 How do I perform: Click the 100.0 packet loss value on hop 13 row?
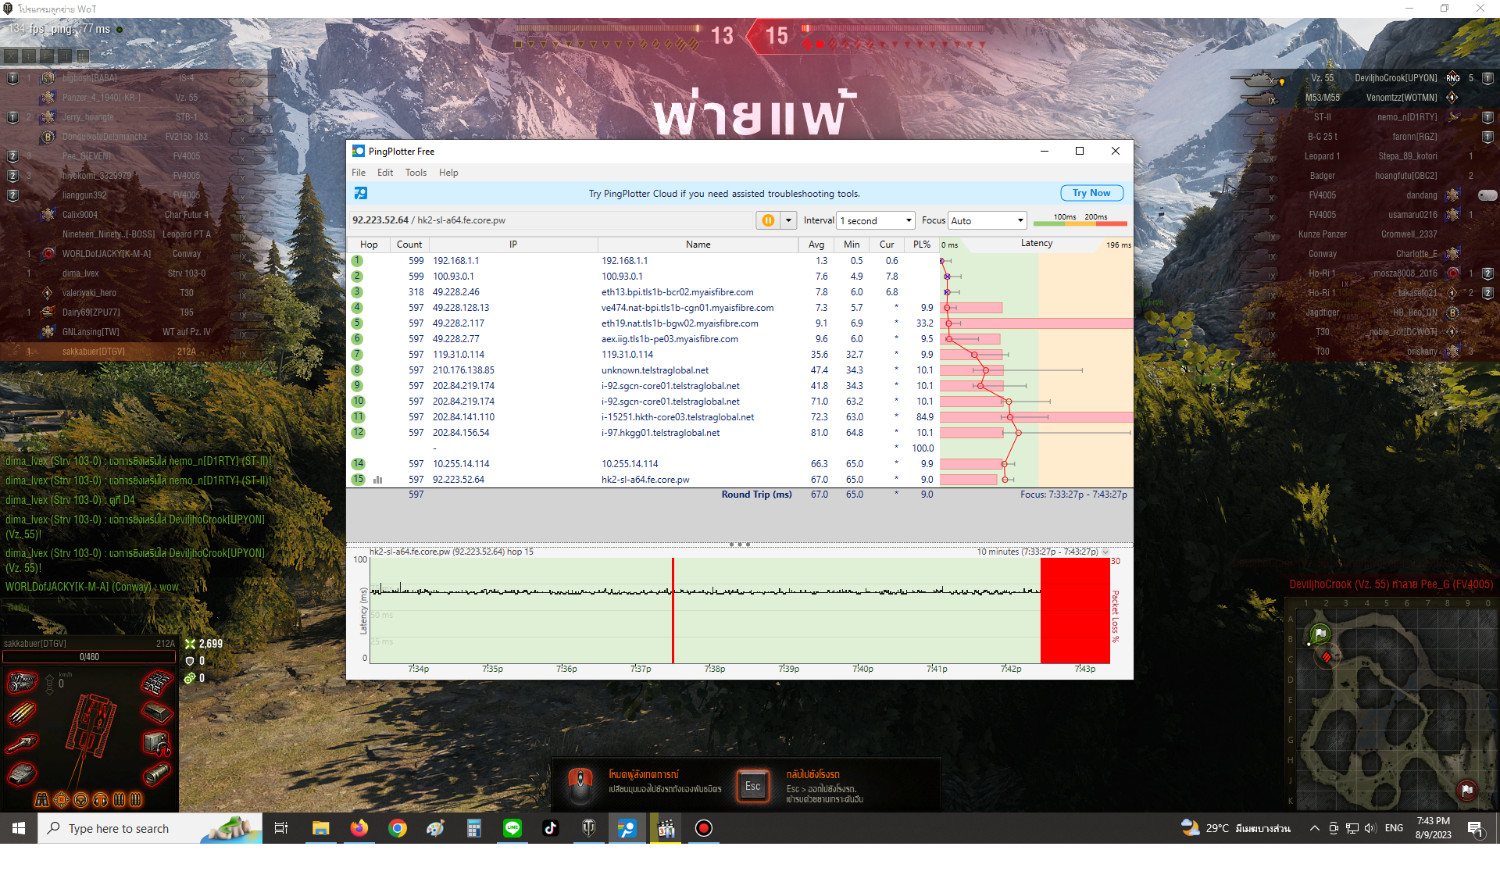click(922, 448)
